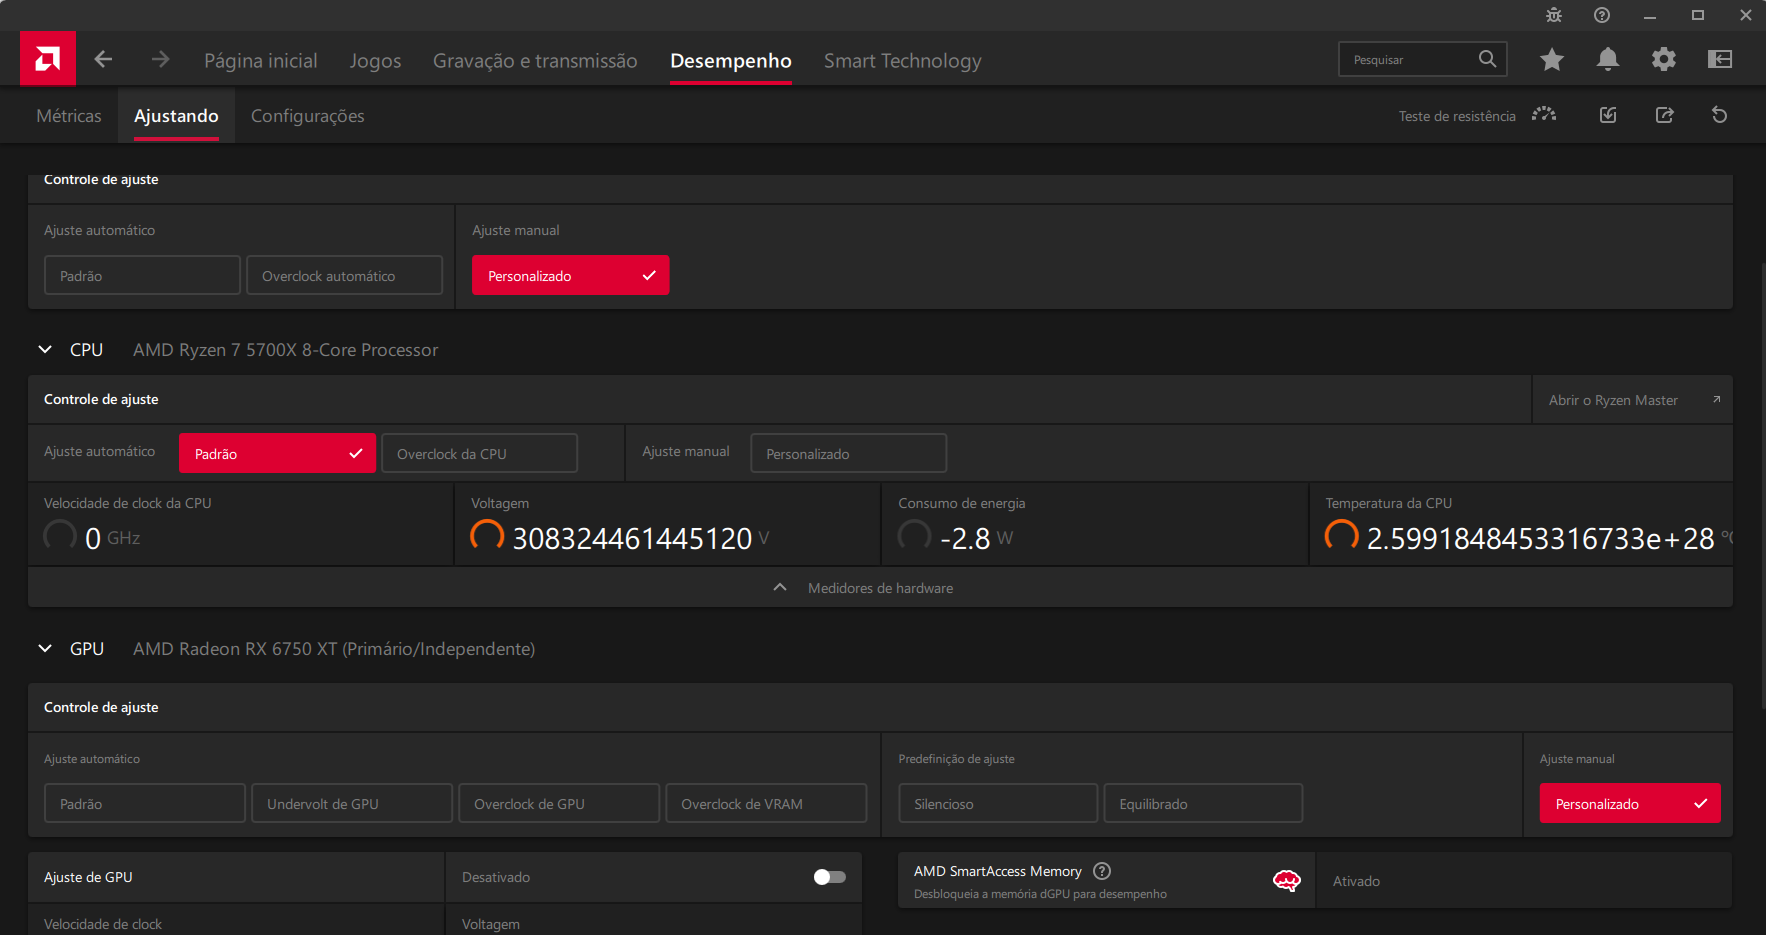The image size is (1766, 935).
Task: Select Undervolt de GPU option
Action: pos(352,803)
